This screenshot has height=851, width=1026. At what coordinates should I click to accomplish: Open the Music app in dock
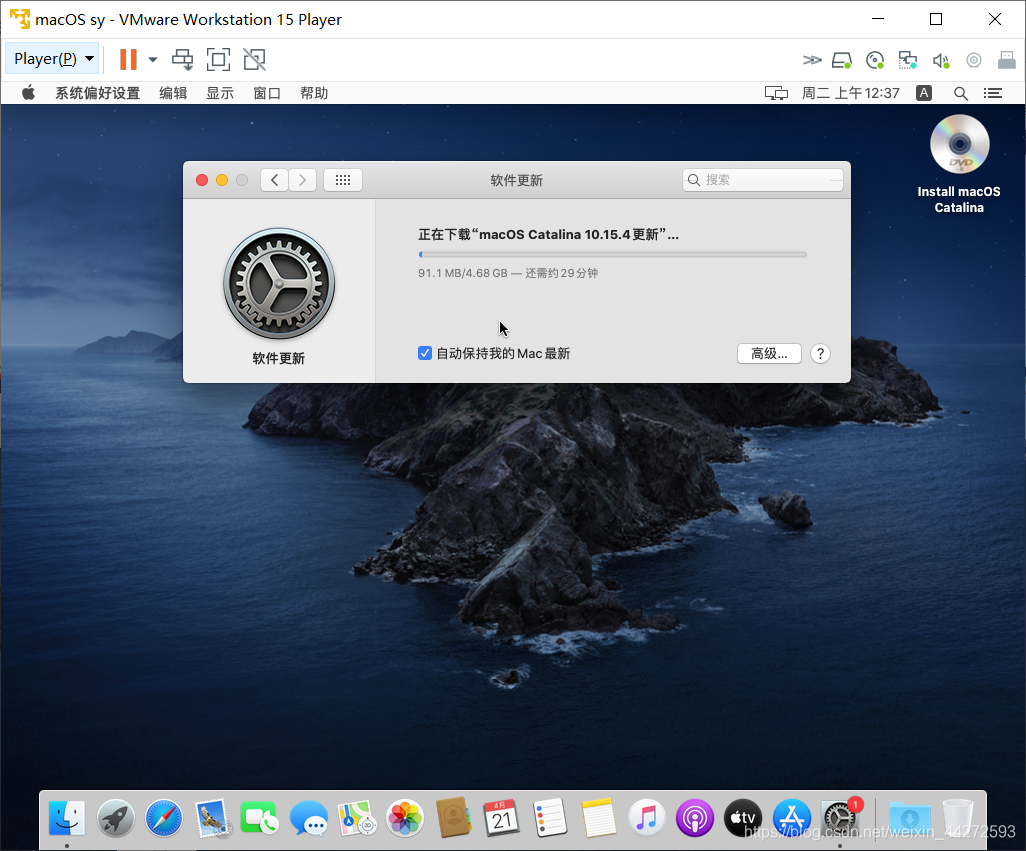click(x=646, y=818)
